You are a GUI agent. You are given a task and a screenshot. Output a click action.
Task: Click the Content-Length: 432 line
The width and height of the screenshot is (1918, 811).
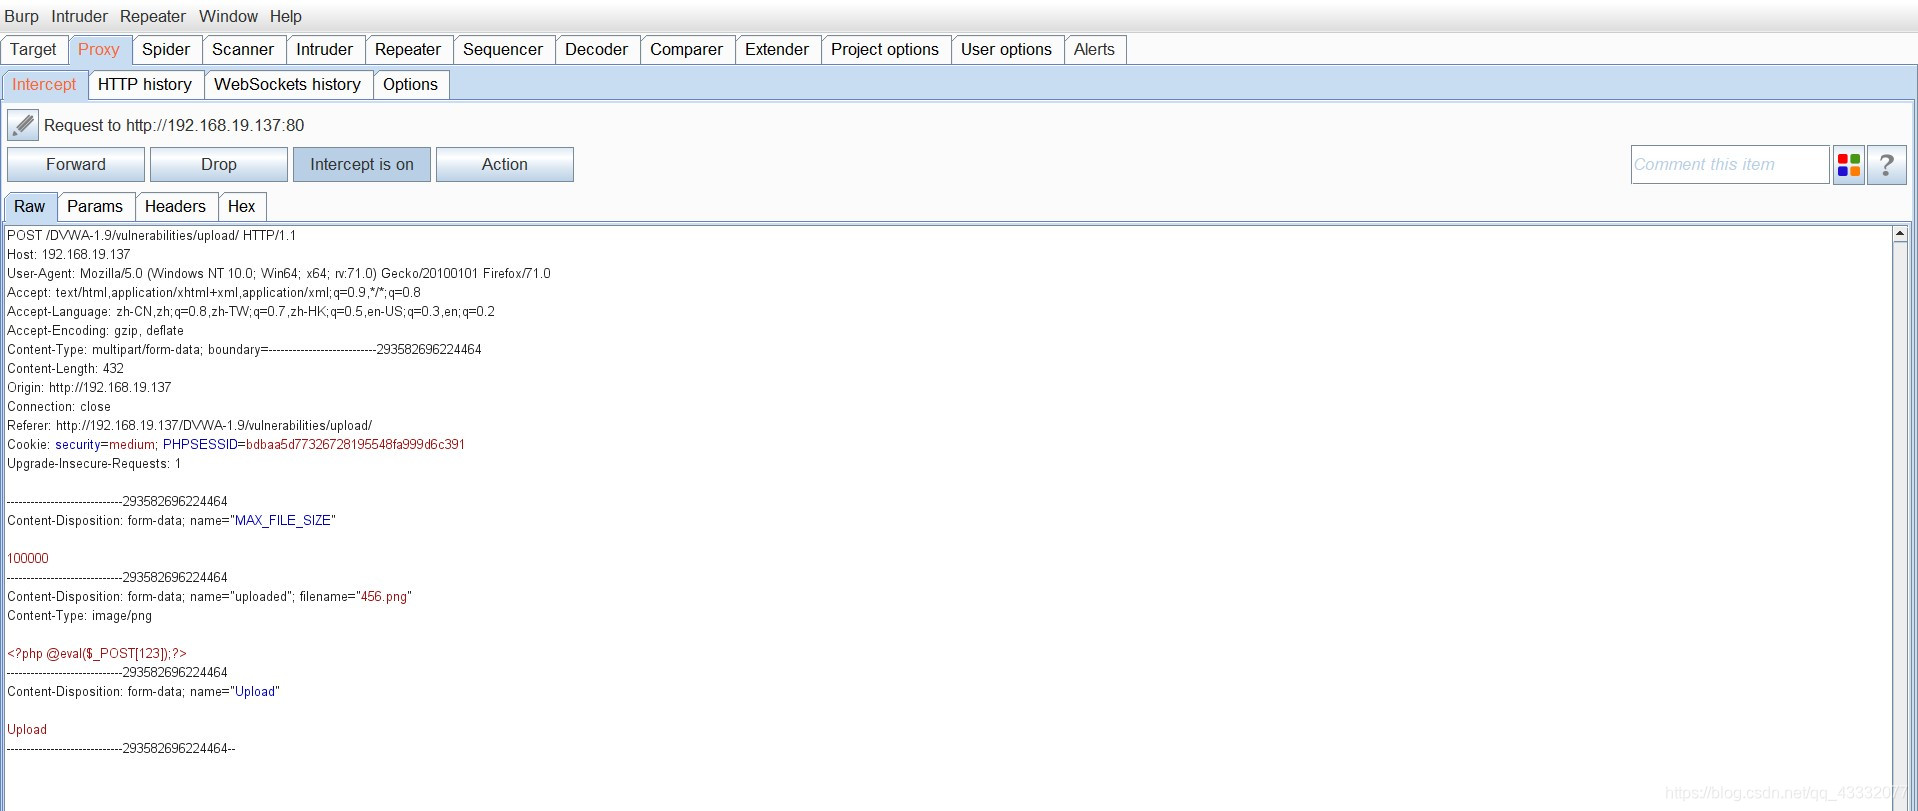pos(66,369)
